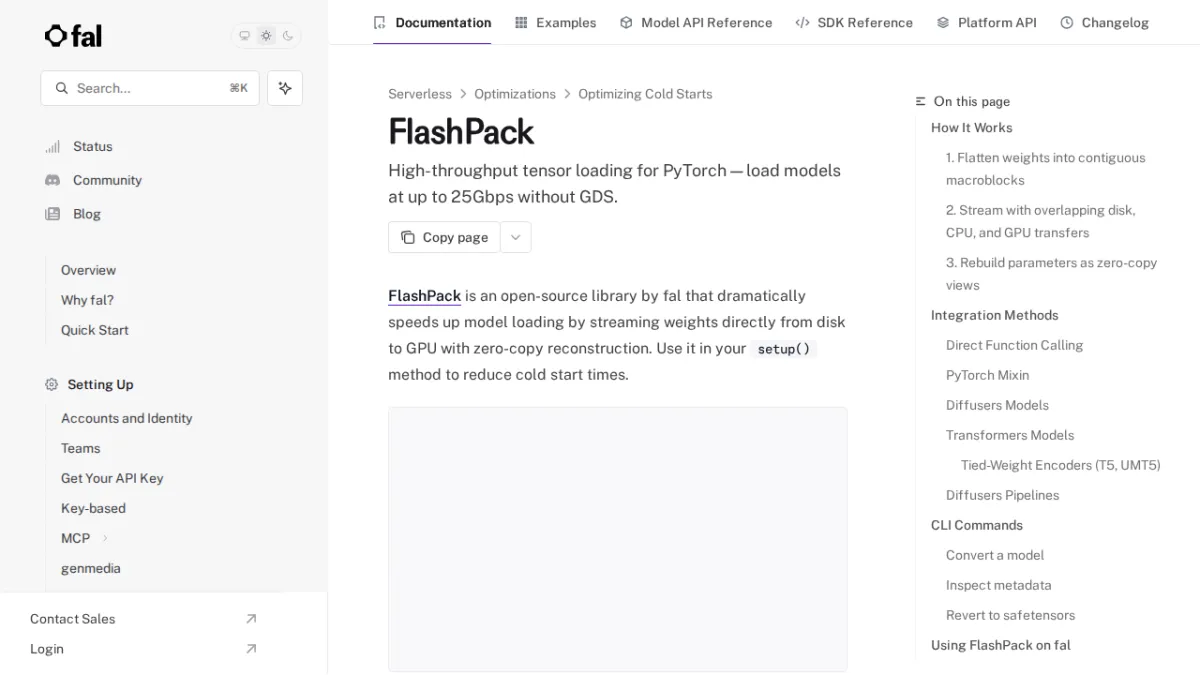Jump to Rebuild parameters as zero-copy views
The height and width of the screenshot is (675, 1200).
click(x=1052, y=274)
